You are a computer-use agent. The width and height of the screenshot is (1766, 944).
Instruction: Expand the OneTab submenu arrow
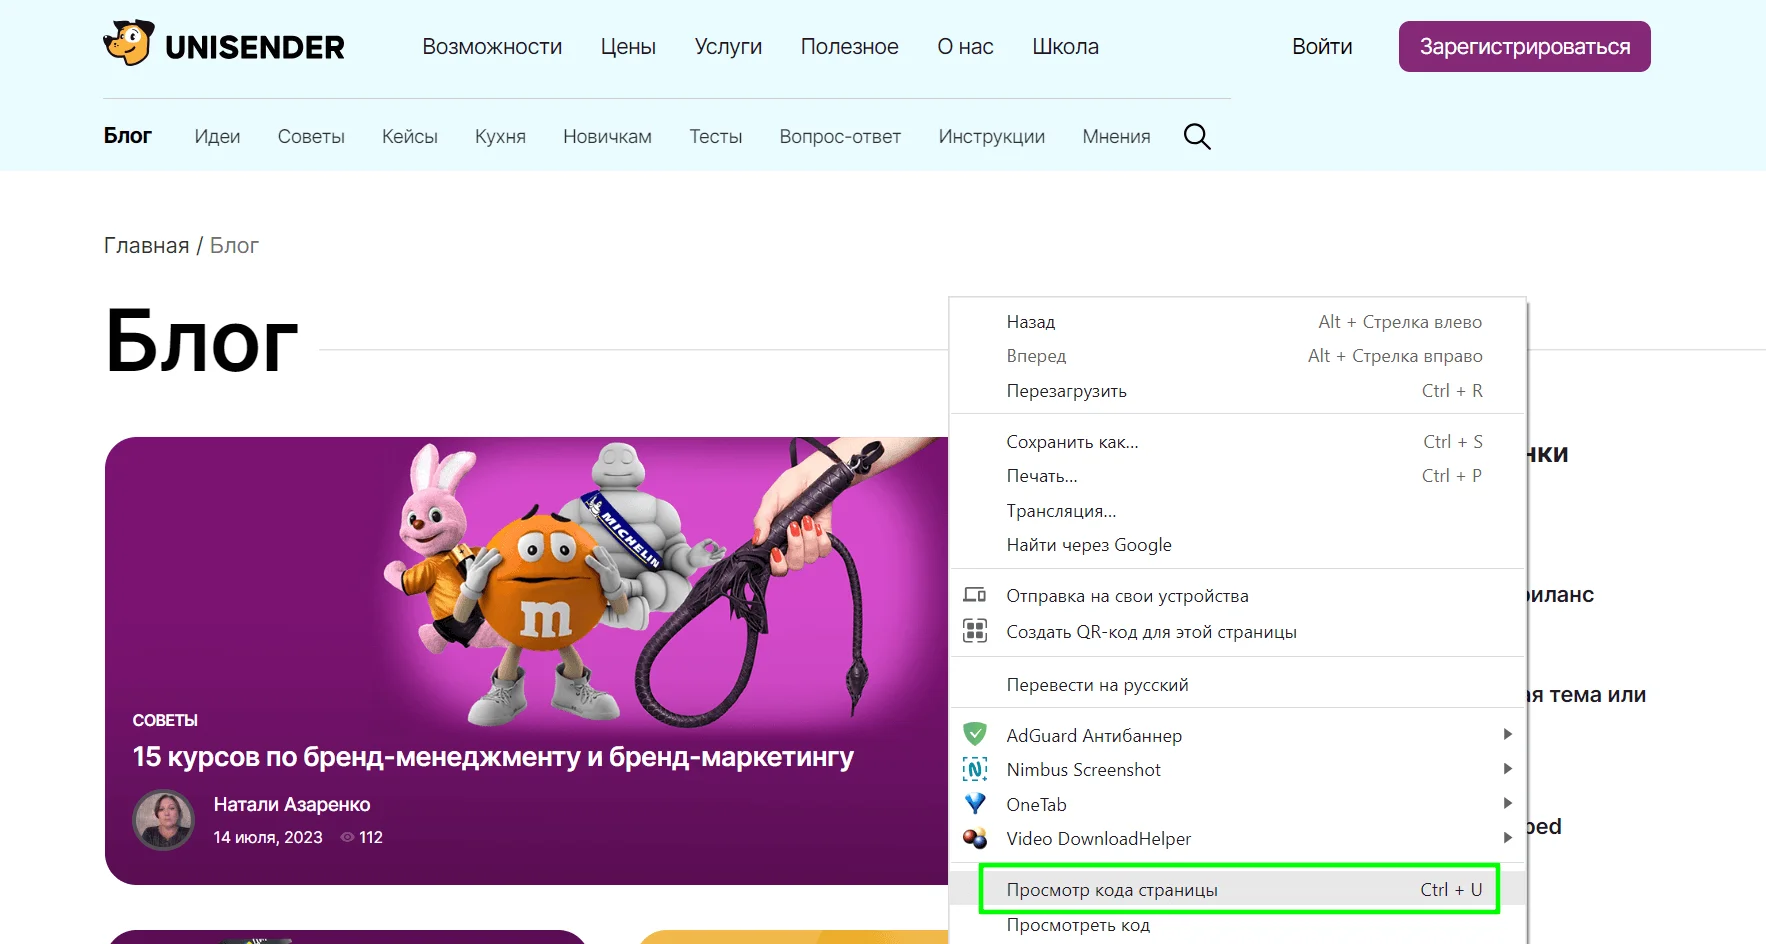(1507, 804)
